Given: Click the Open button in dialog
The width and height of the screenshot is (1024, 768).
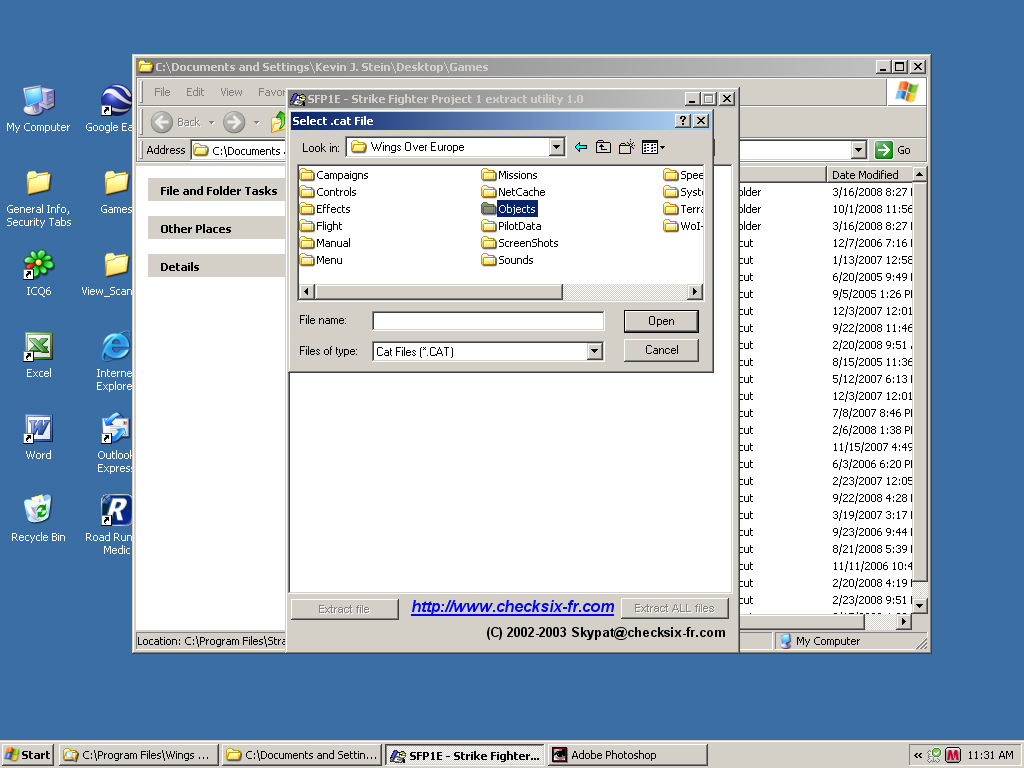Looking at the screenshot, I should (x=661, y=321).
